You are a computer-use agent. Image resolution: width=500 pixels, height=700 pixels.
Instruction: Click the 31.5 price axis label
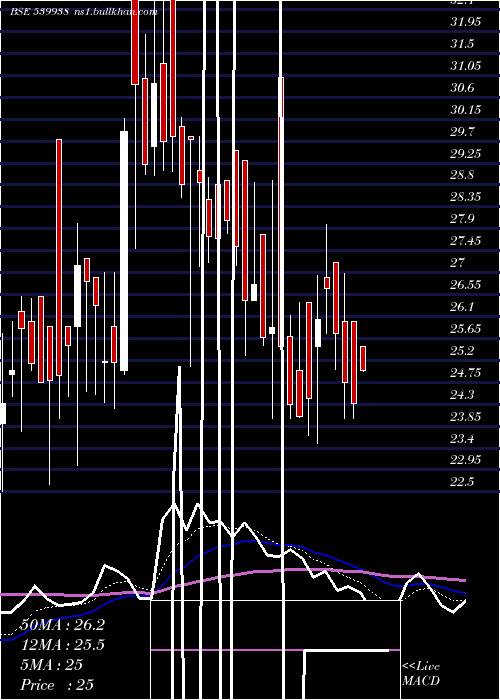tap(462, 44)
